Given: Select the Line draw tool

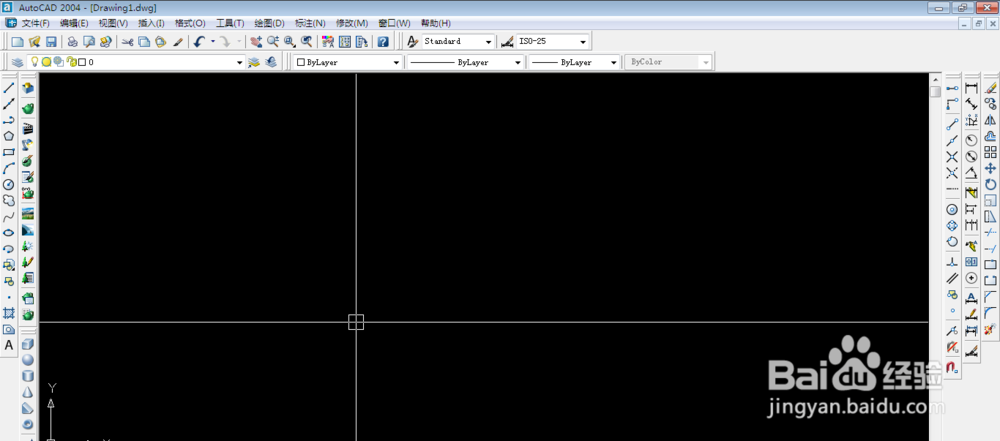Looking at the screenshot, I should pyautogui.click(x=9, y=89).
